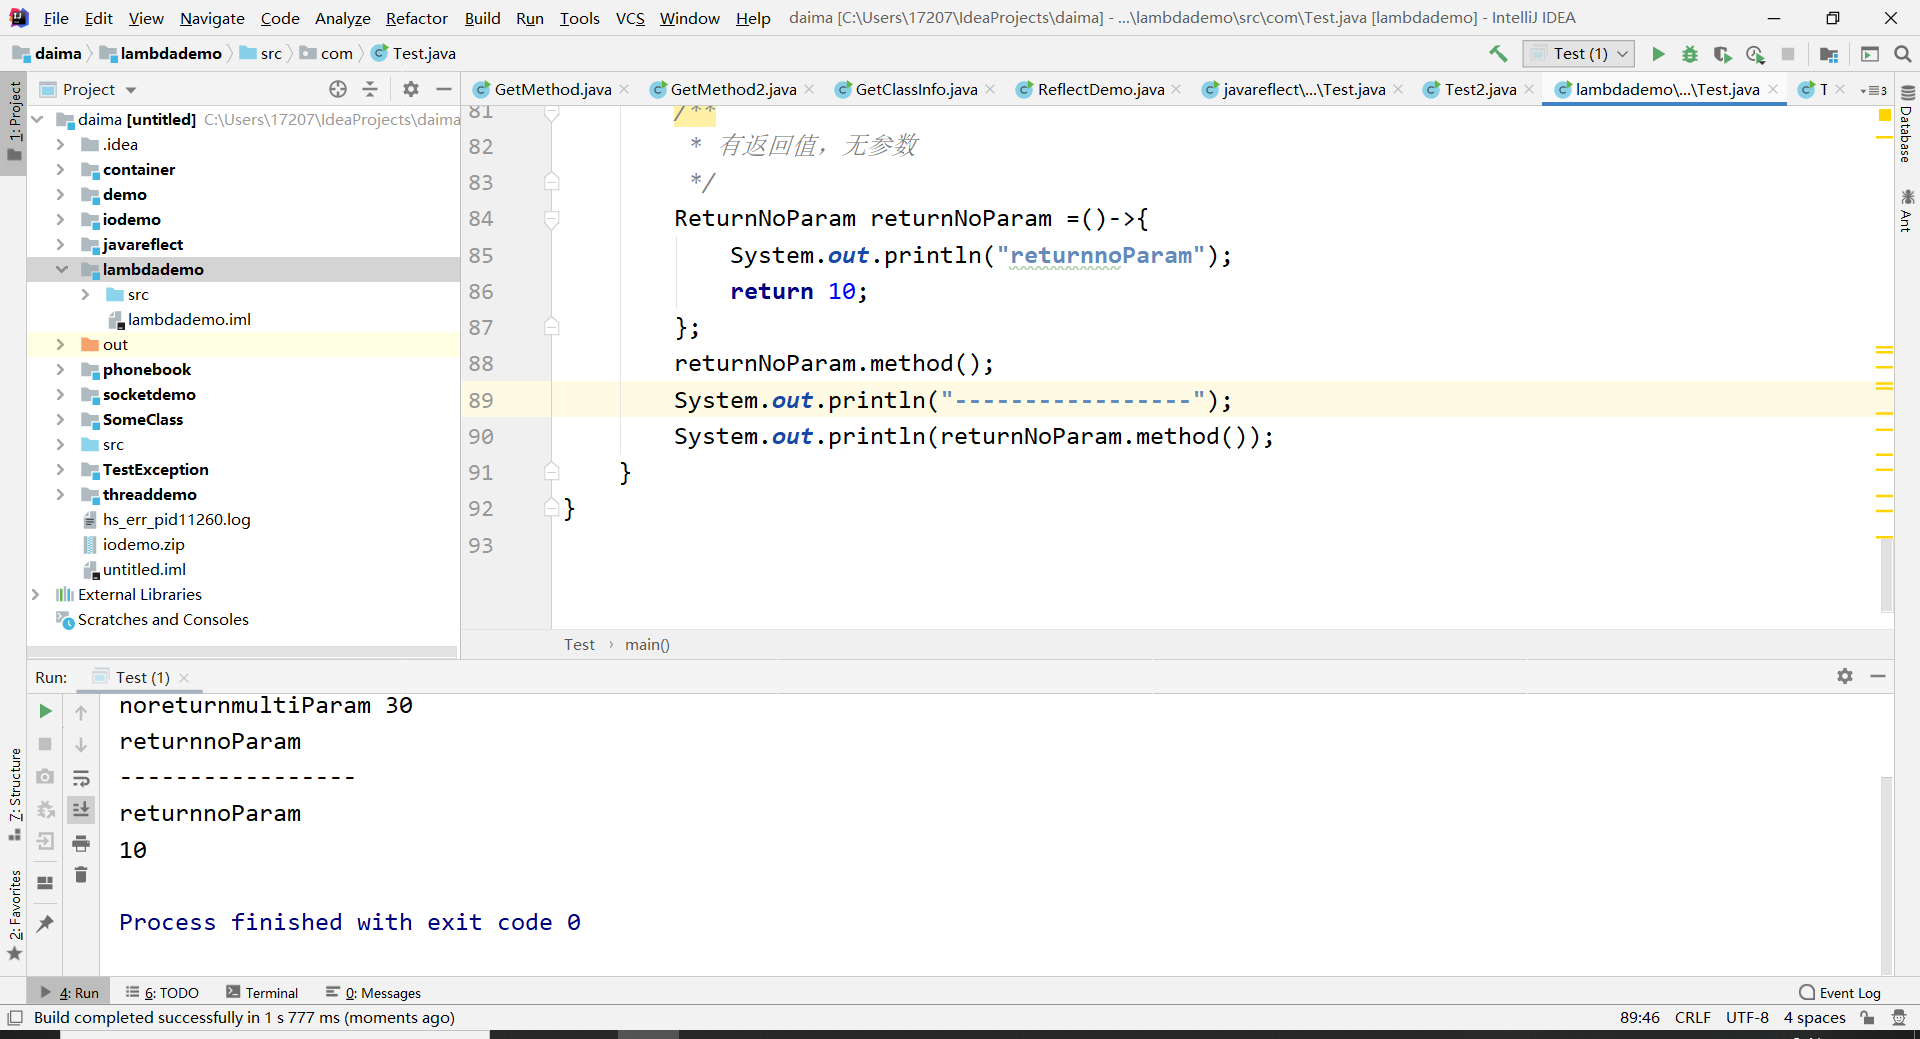Expand the container folder
The height and width of the screenshot is (1039, 1920).
point(60,170)
